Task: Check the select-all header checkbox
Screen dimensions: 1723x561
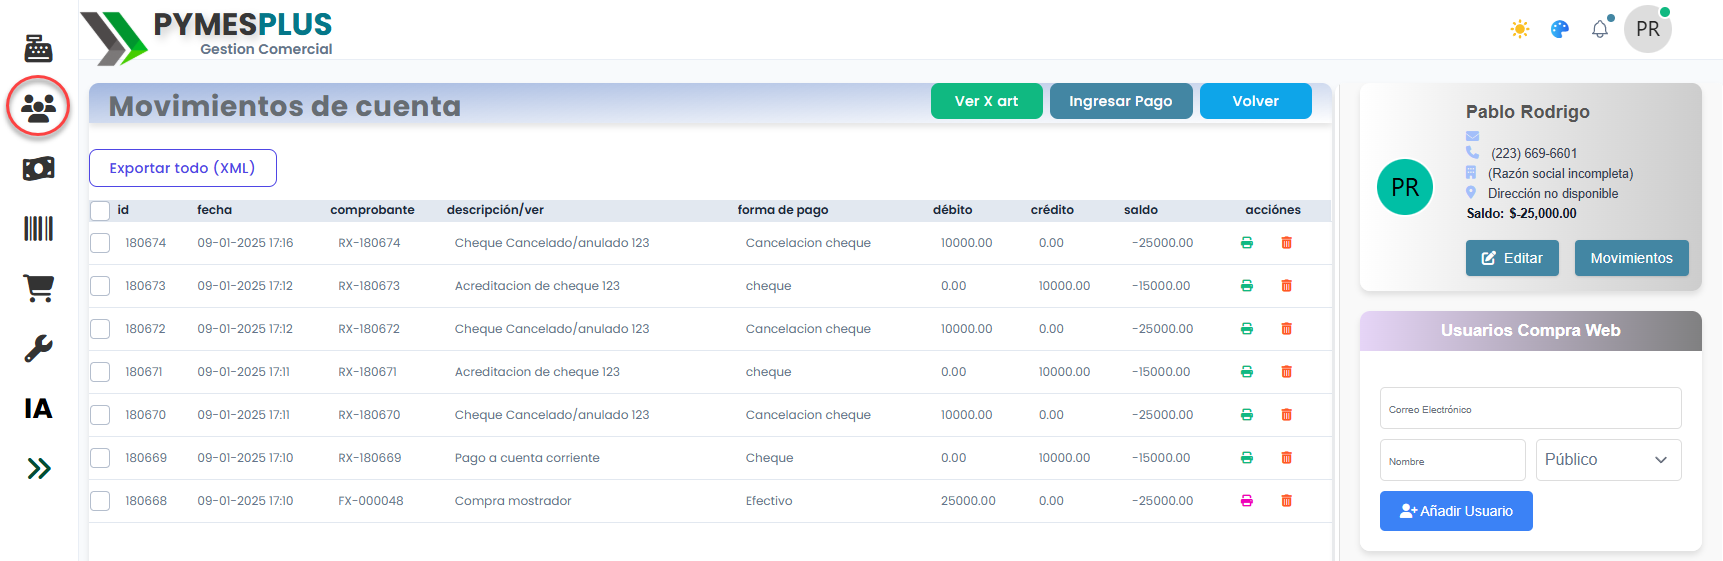Action: coord(100,211)
